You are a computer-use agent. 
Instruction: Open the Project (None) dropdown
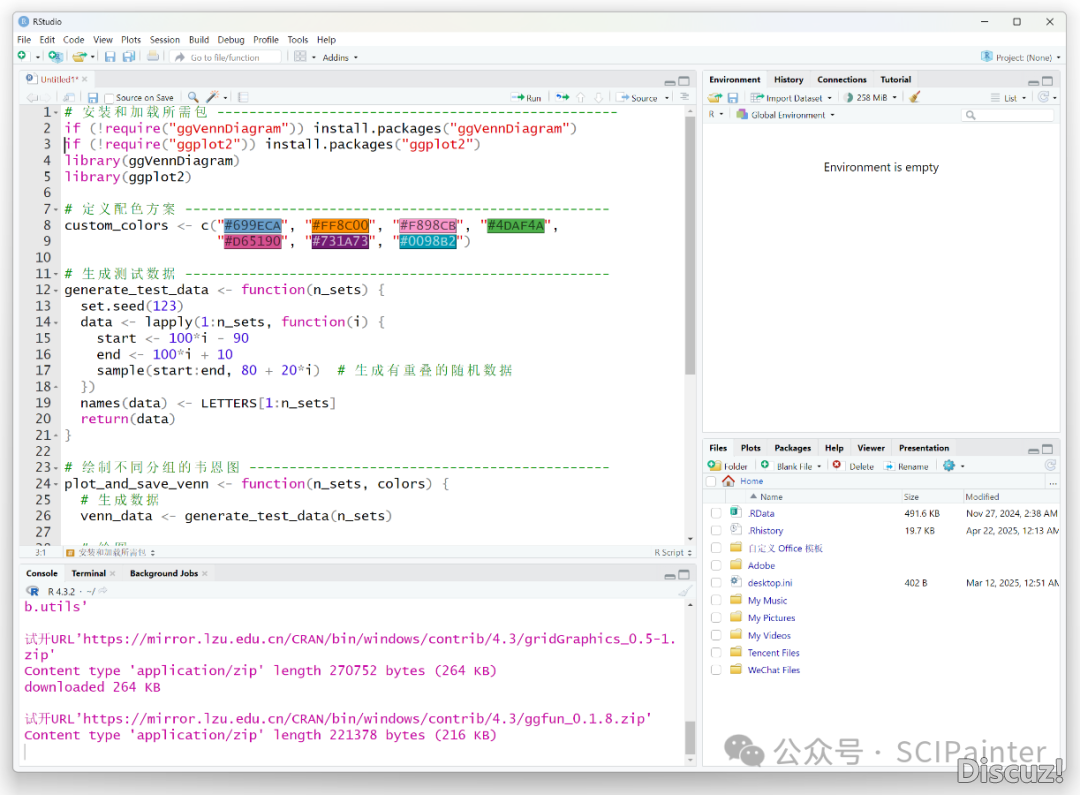tap(1021, 57)
